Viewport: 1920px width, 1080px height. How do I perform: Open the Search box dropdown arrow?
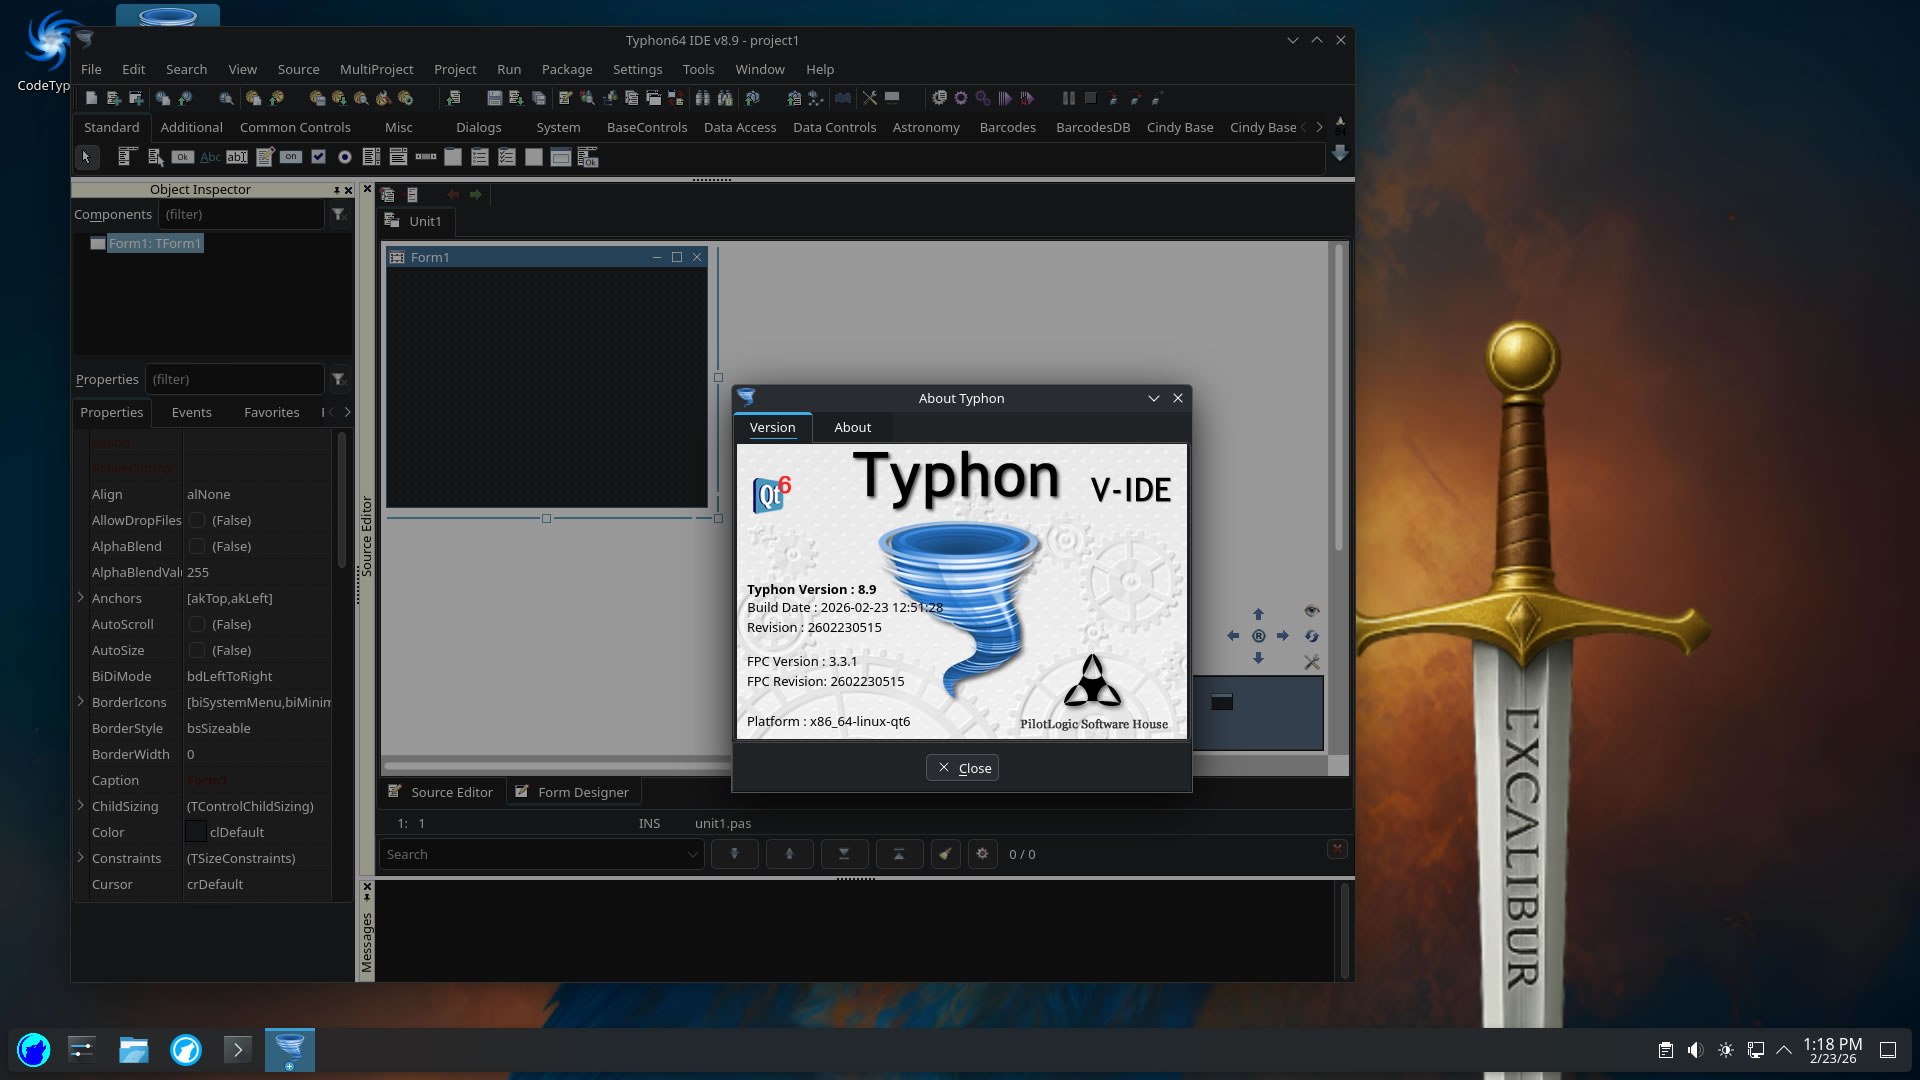point(692,854)
